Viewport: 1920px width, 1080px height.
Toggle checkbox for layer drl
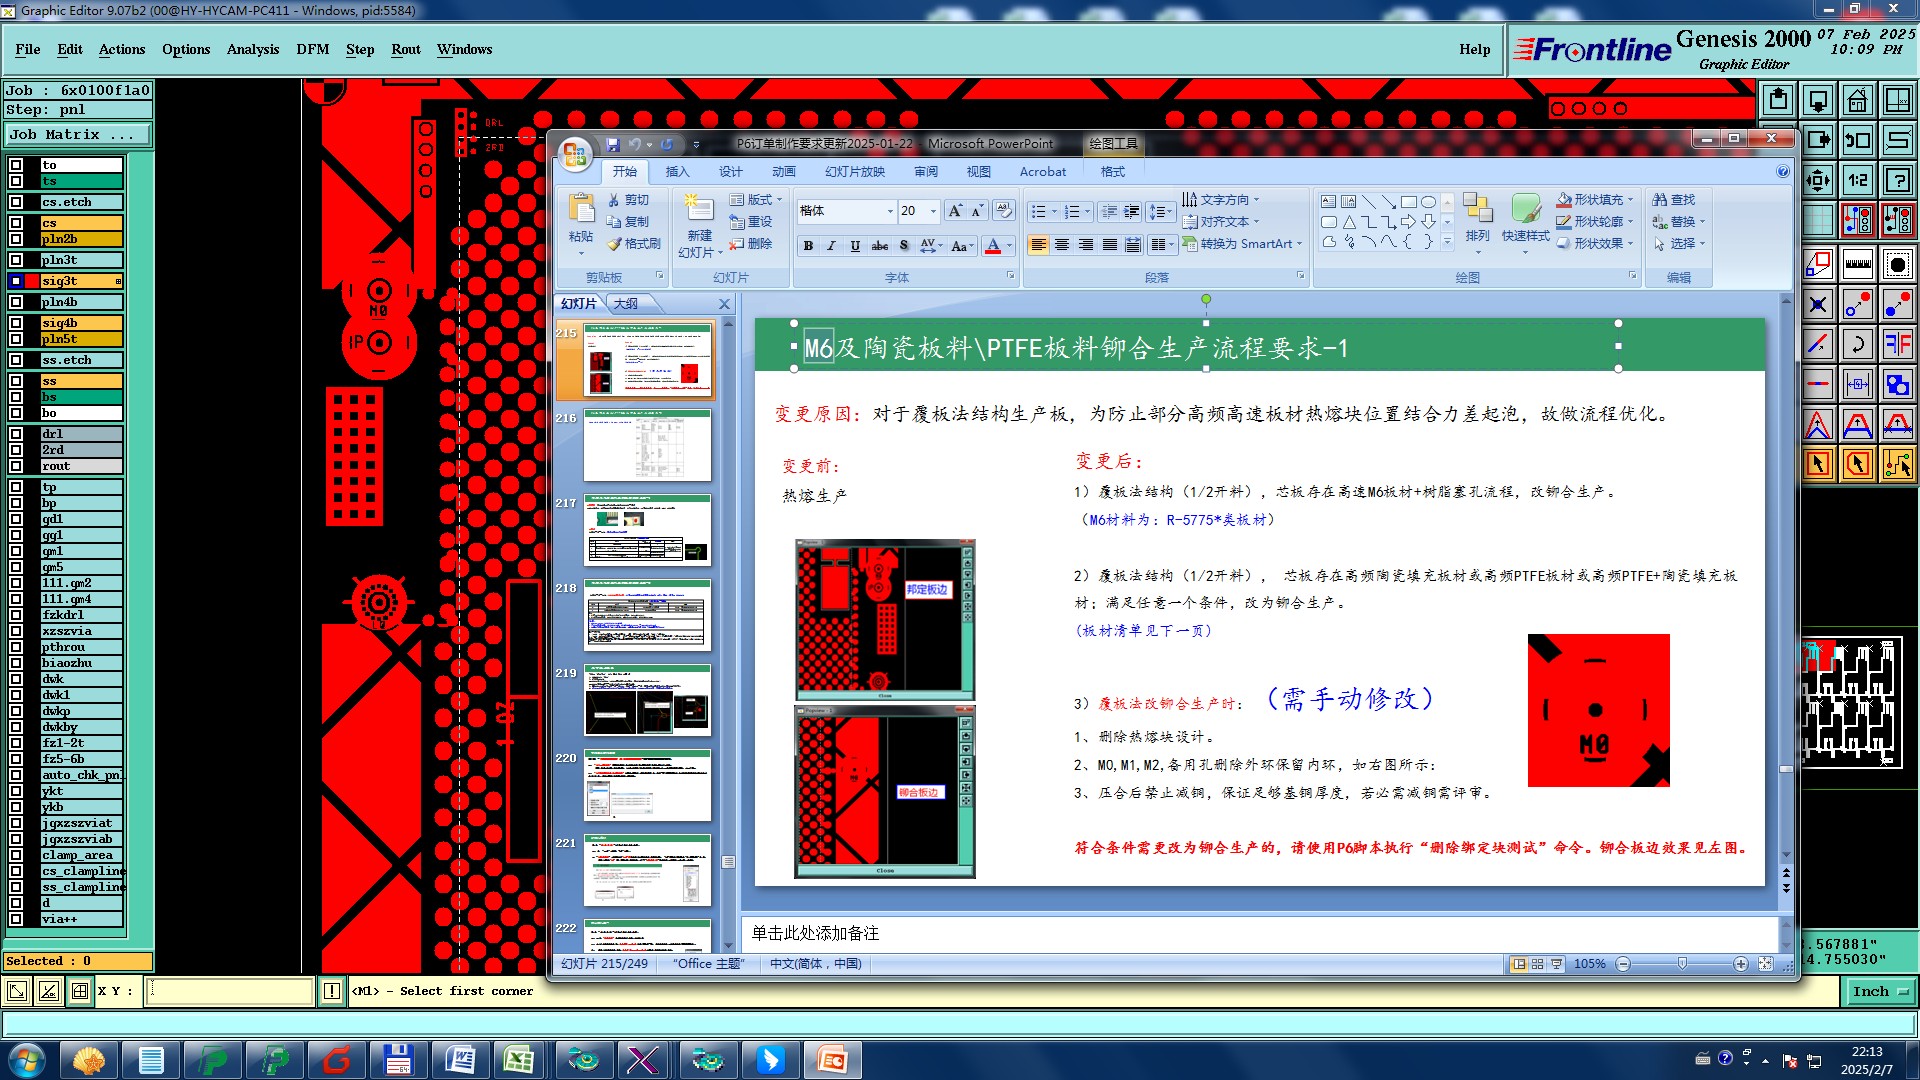tap(16, 434)
